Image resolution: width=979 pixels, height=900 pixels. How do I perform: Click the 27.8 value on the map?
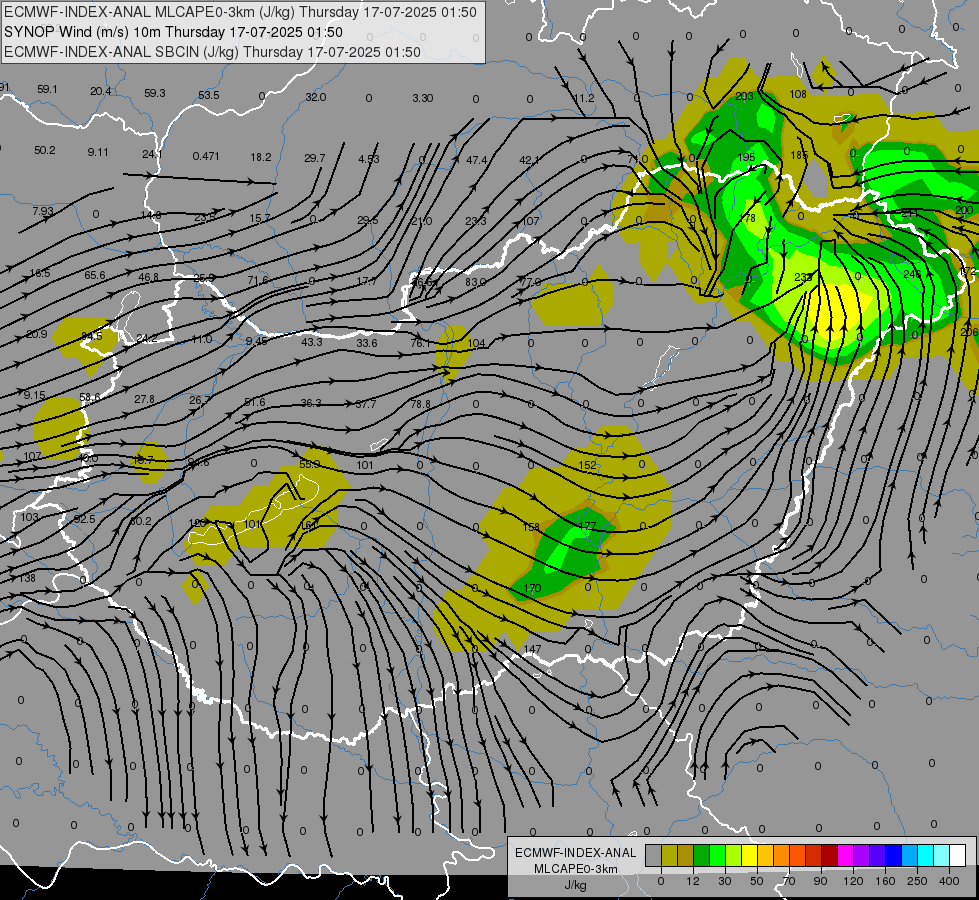click(144, 399)
